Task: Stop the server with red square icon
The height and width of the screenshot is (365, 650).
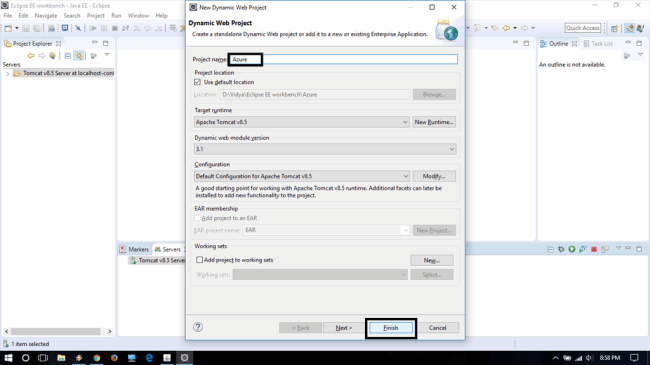Action: point(594,249)
